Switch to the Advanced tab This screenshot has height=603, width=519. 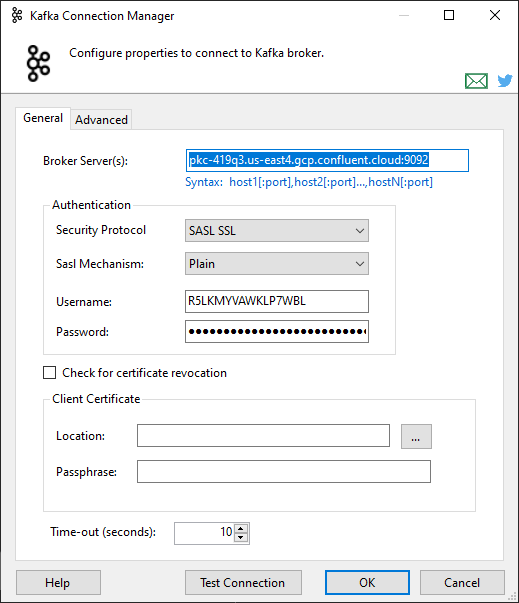click(x=101, y=120)
